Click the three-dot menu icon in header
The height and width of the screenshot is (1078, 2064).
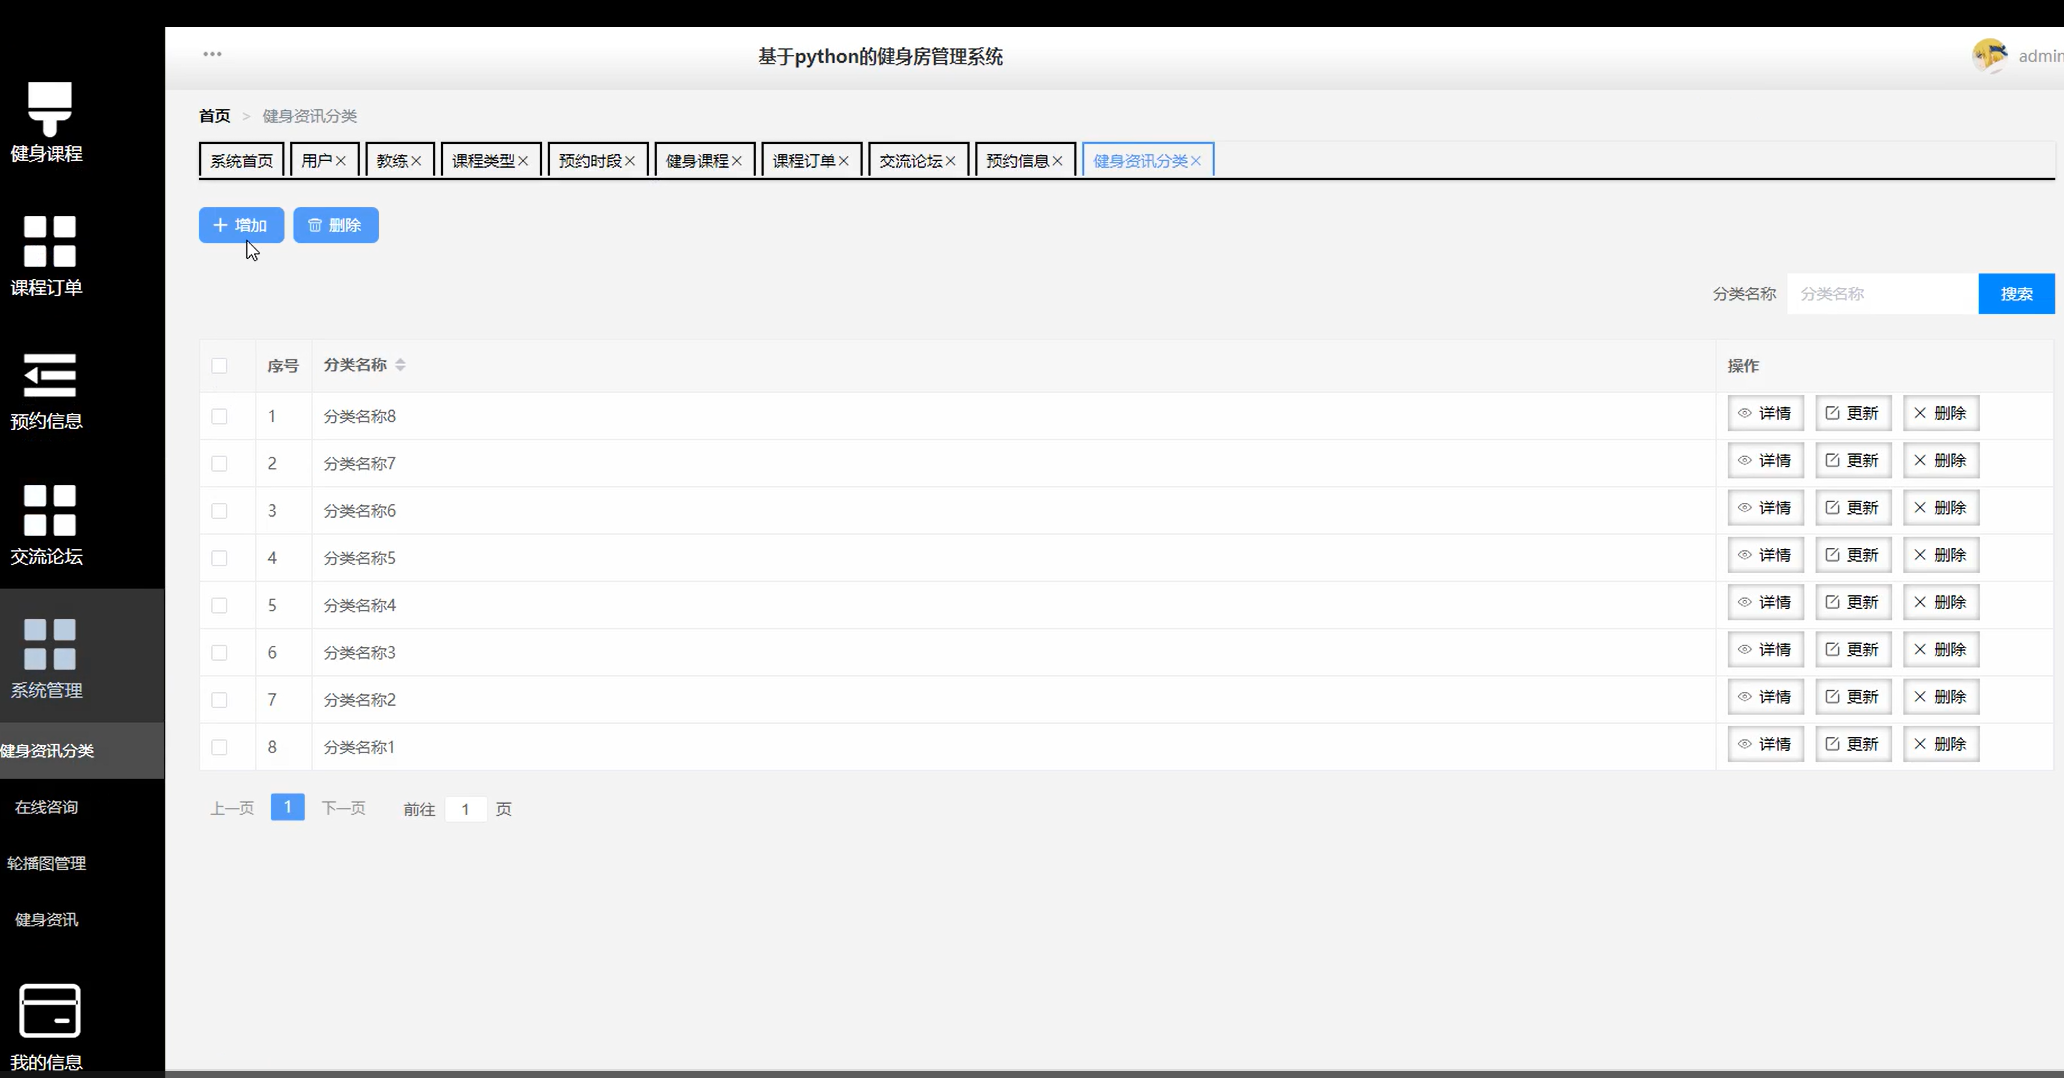[x=212, y=54]
